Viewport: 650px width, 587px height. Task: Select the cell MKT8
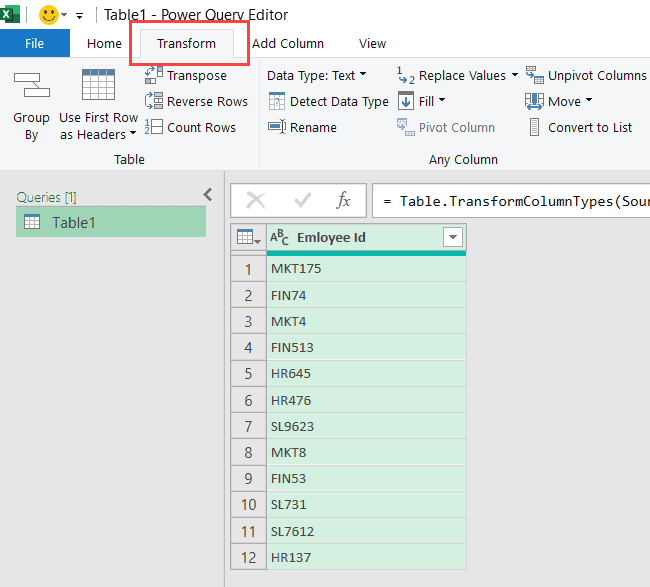(x=366, y=452)
